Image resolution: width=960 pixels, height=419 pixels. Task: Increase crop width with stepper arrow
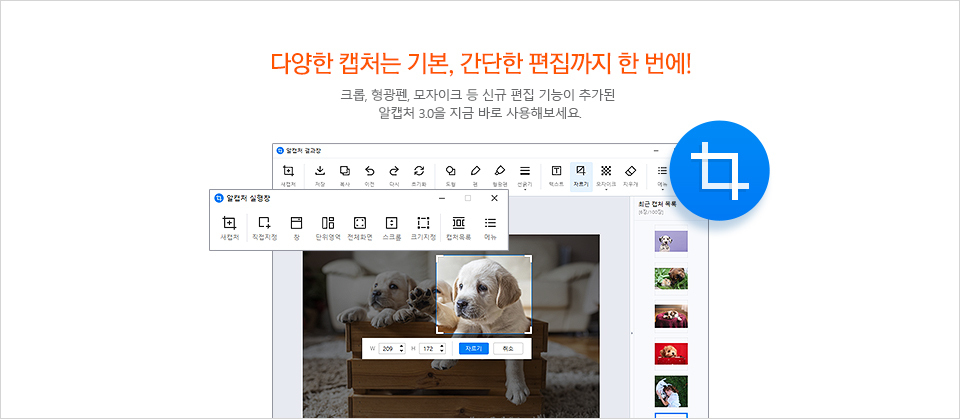click(401, 345)
